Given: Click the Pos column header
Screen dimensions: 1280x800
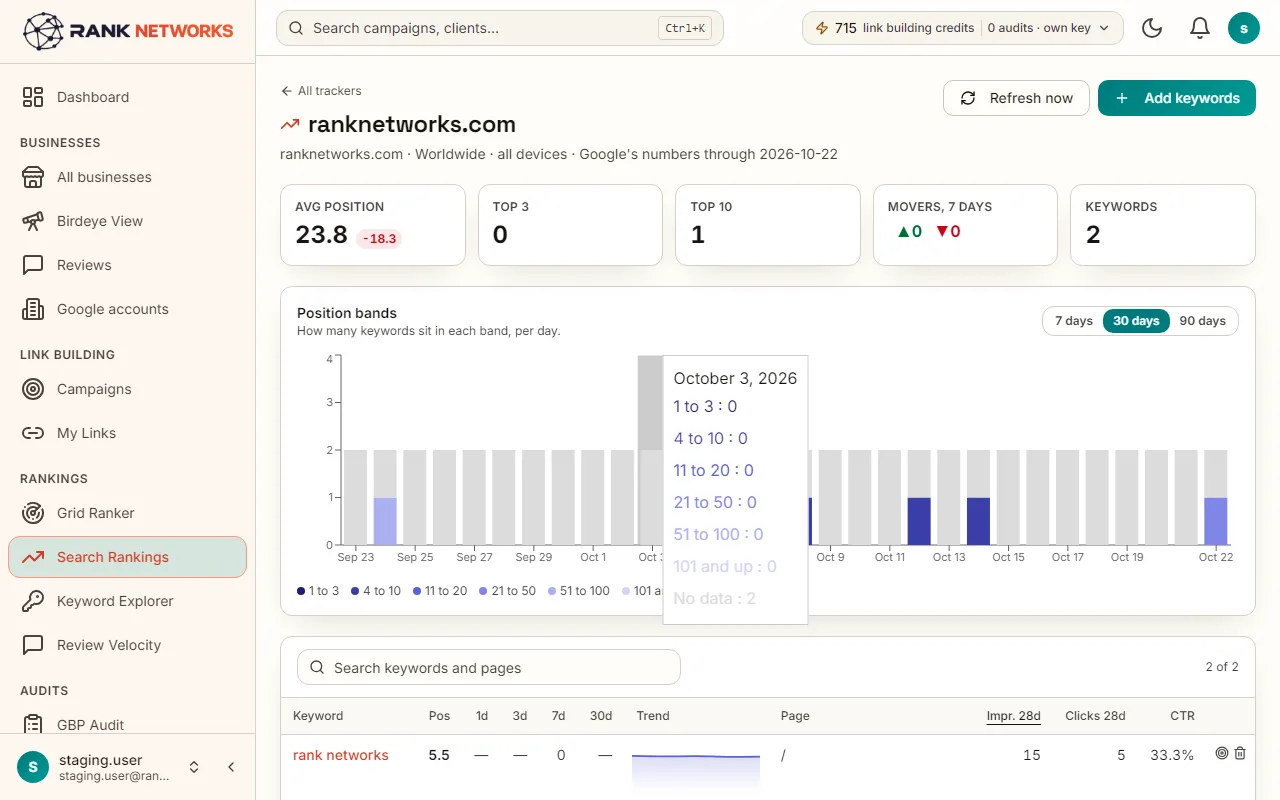Looking at the screenshot, I should click(x=440, y=716).
